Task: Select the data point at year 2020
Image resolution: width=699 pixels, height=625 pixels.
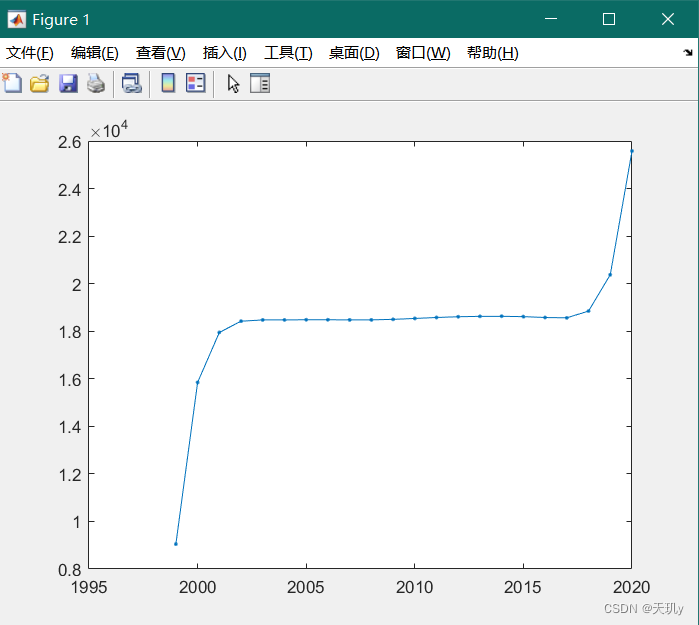Action: pyautogui.click(x=632, y=151)
